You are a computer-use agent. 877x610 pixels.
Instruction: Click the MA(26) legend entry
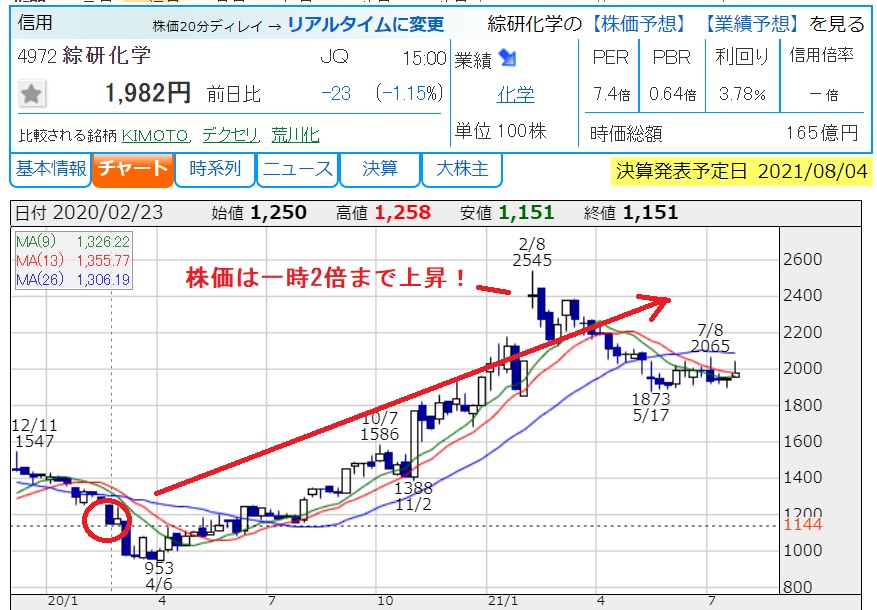[73, 279]
